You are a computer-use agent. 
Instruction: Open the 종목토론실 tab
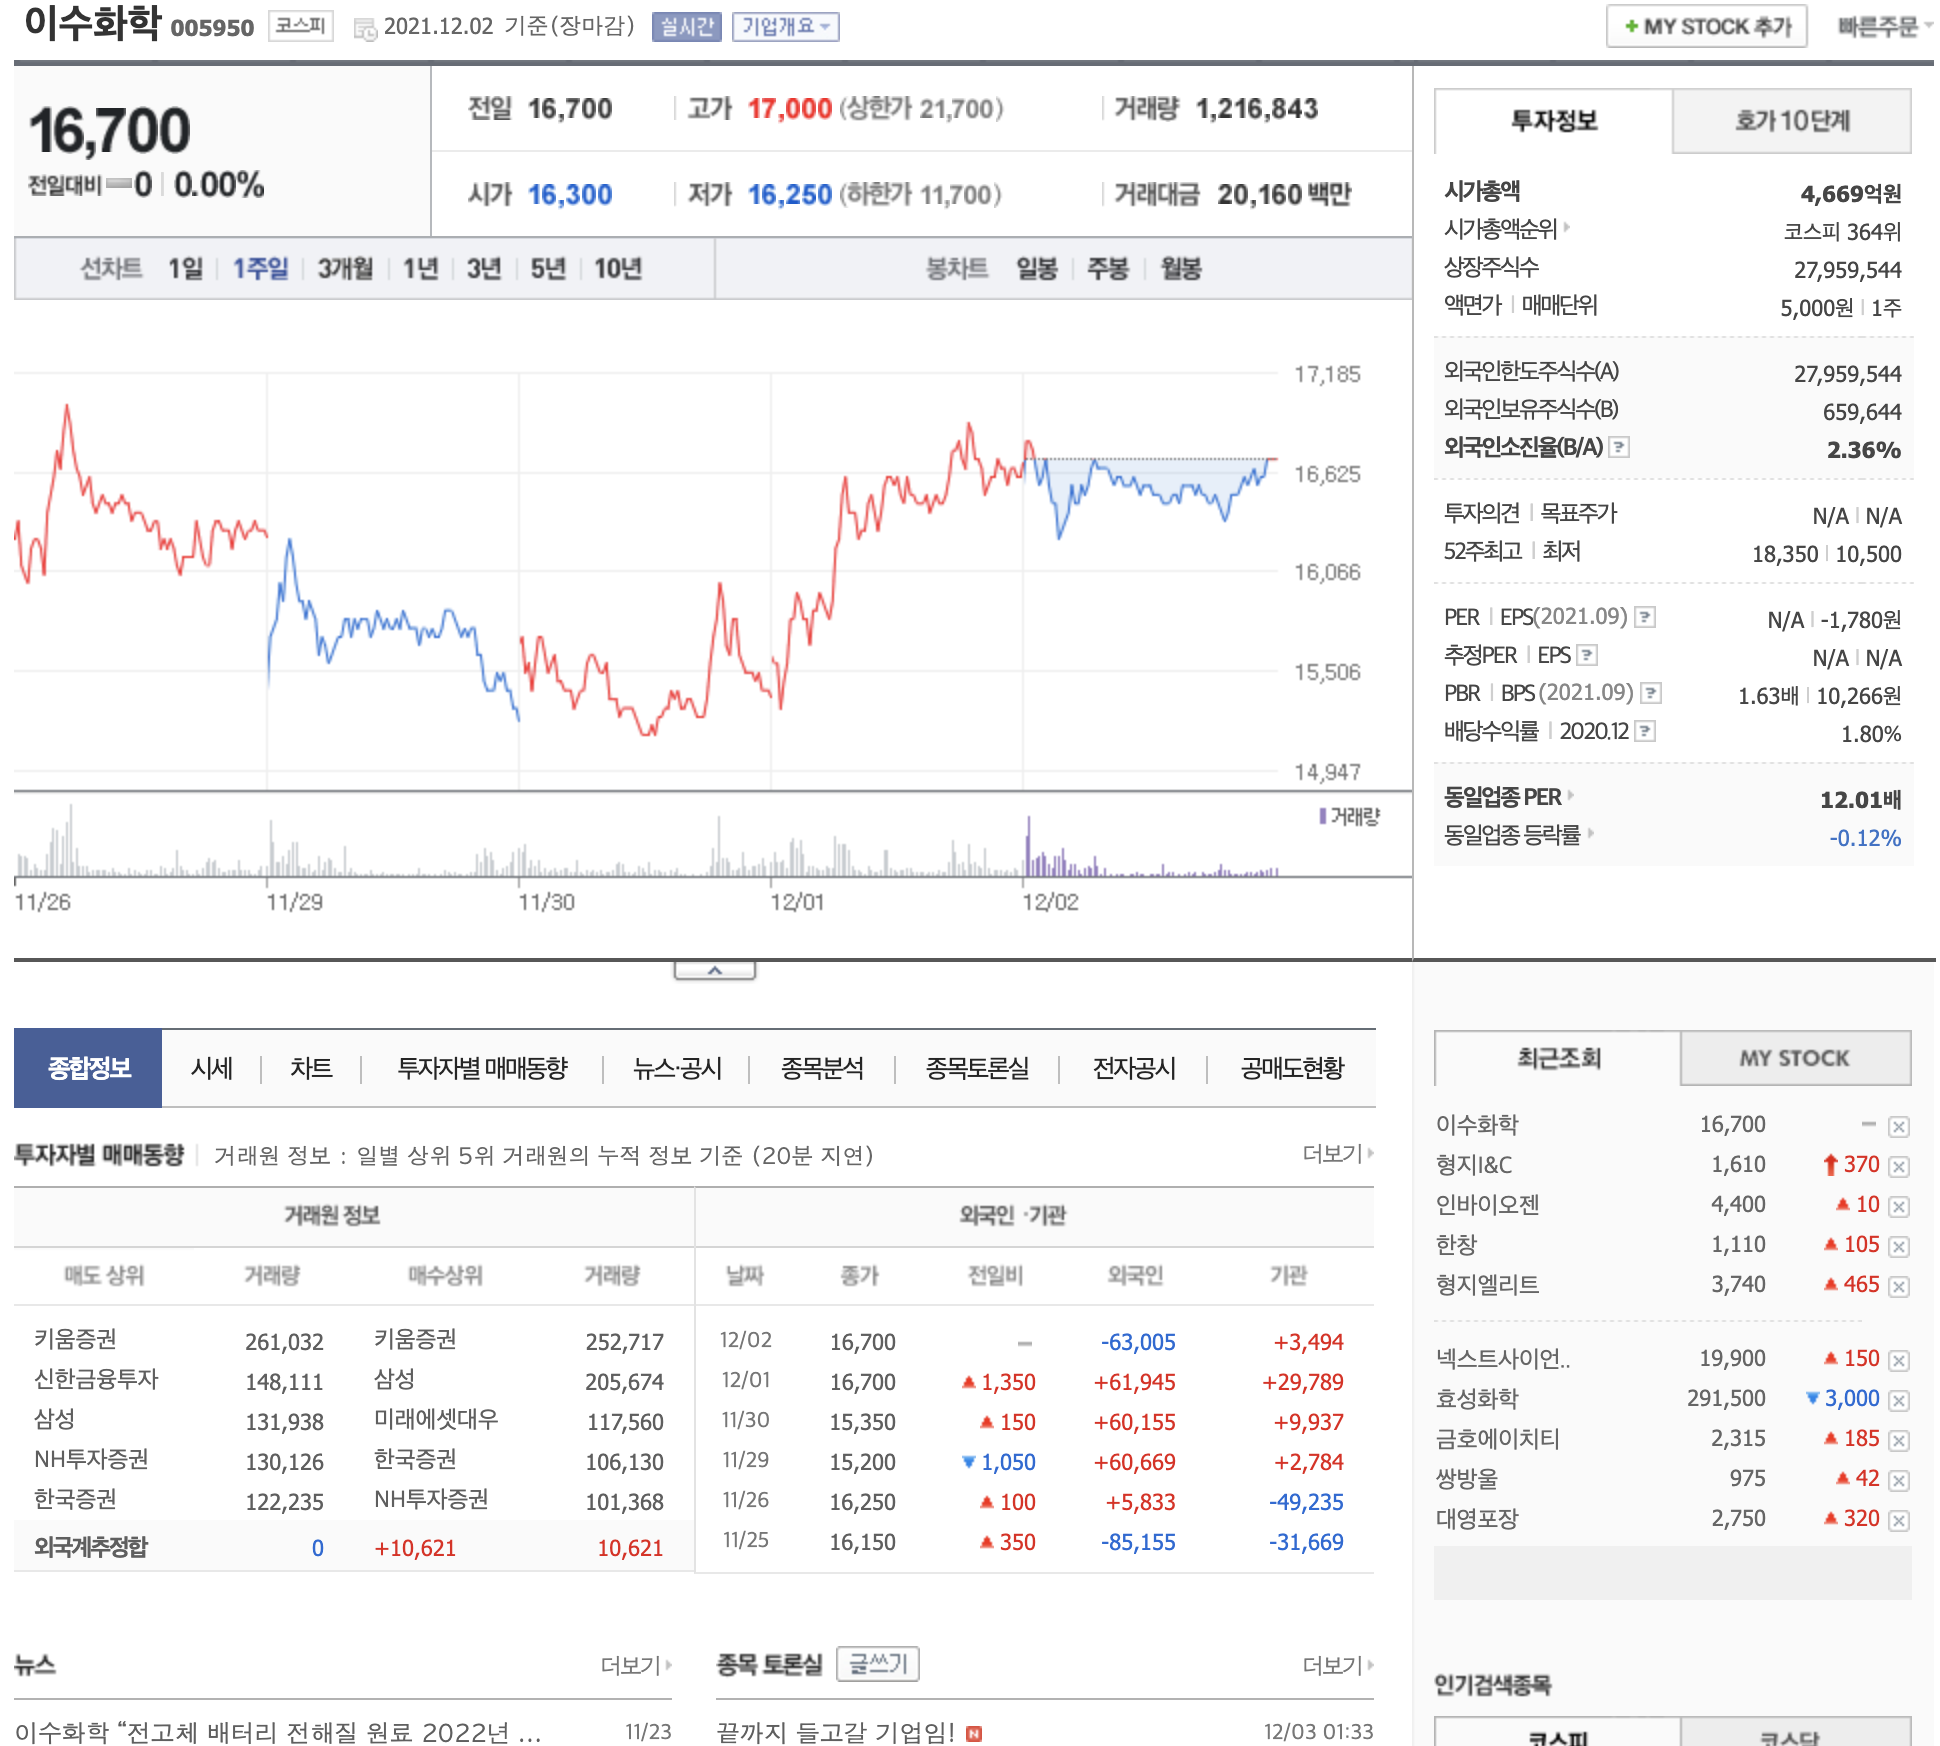977,1068
